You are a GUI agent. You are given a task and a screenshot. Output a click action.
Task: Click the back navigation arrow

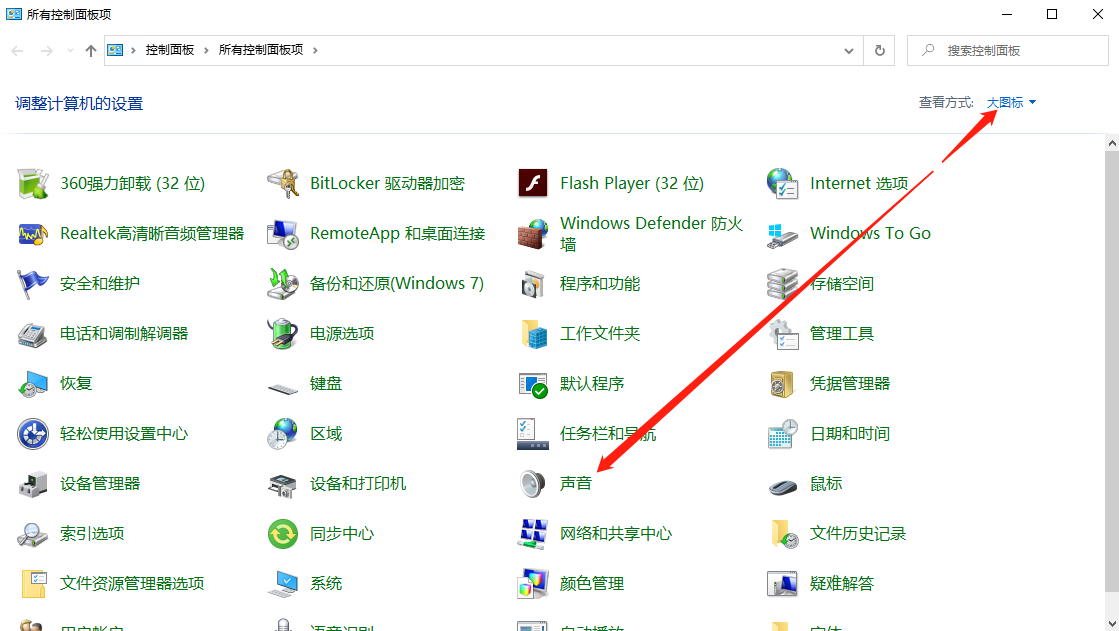point(16,49)
